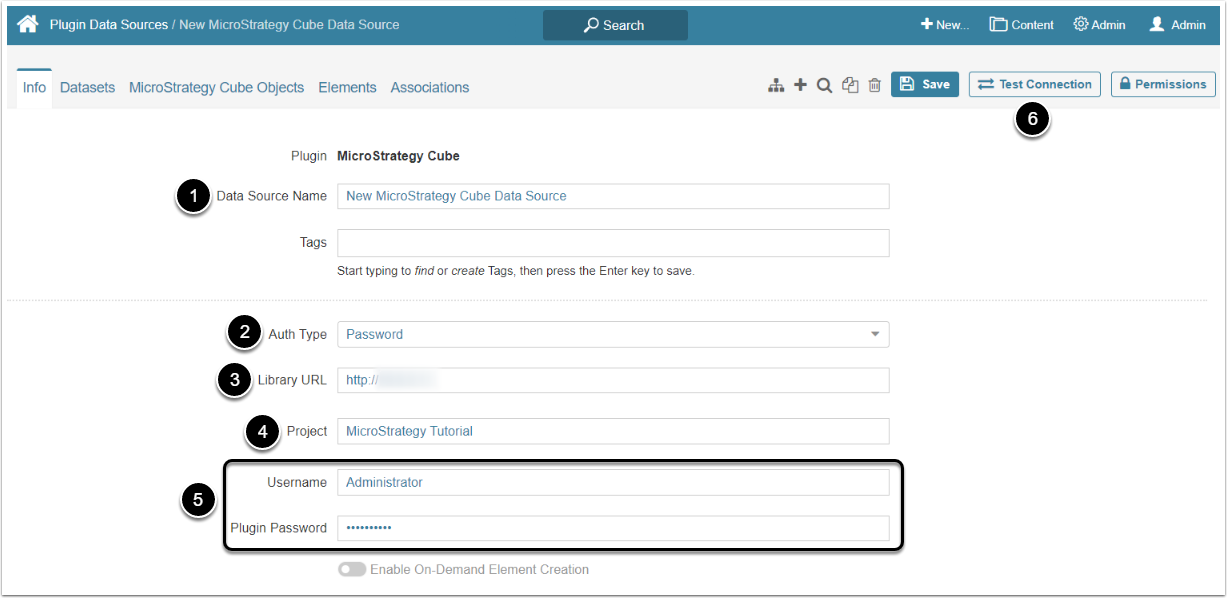Open the New... menu in header
This screenshot has height=598, width=1227.
(945, 25)
